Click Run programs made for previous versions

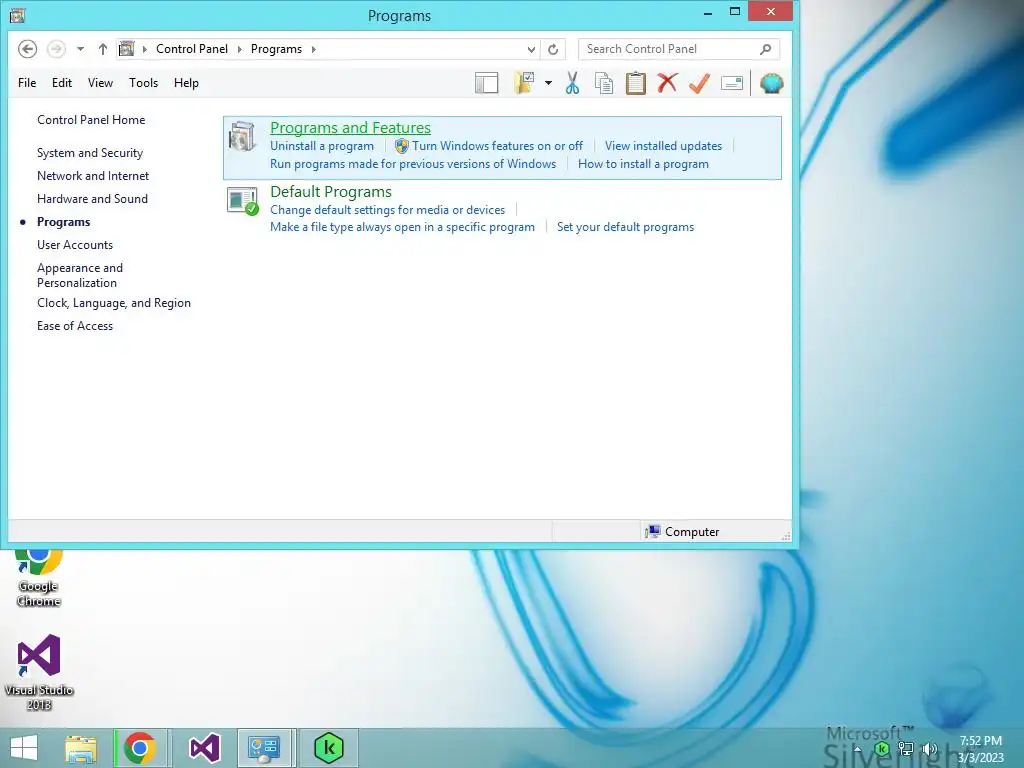point(413,164)
